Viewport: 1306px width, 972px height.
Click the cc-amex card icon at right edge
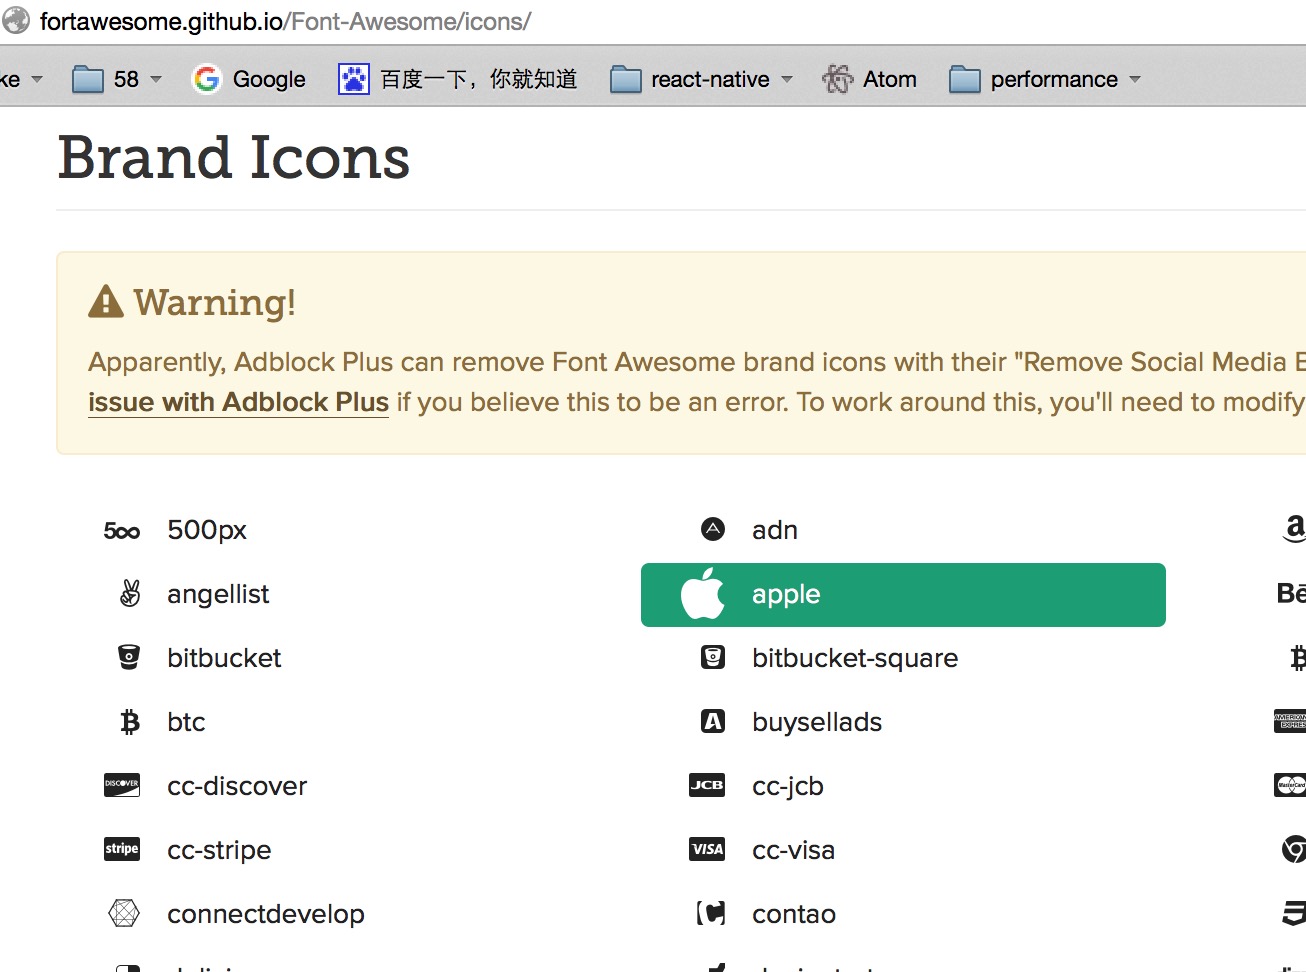pyautogui.click(x=1290, y=721)
